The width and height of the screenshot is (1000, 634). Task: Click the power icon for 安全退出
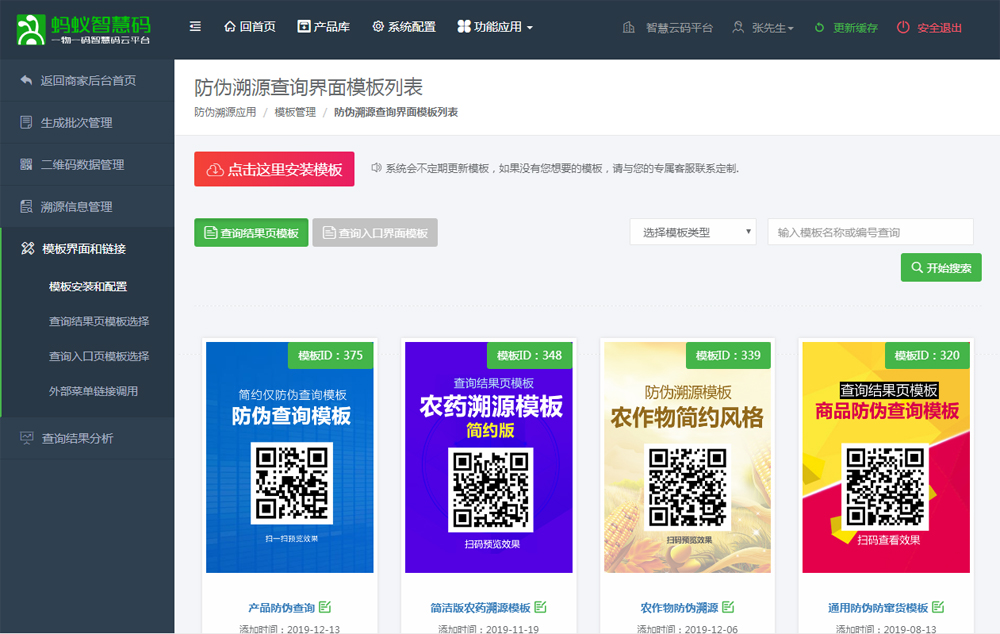click(903, 27)
